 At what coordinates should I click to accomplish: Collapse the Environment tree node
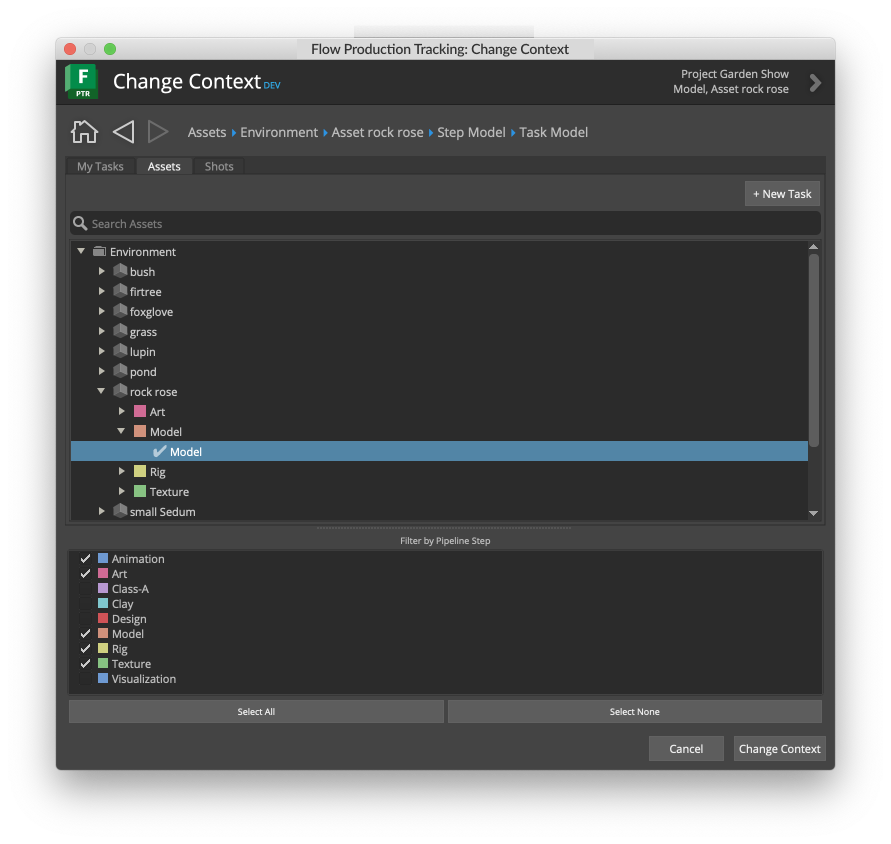click(x=81, y=251)
